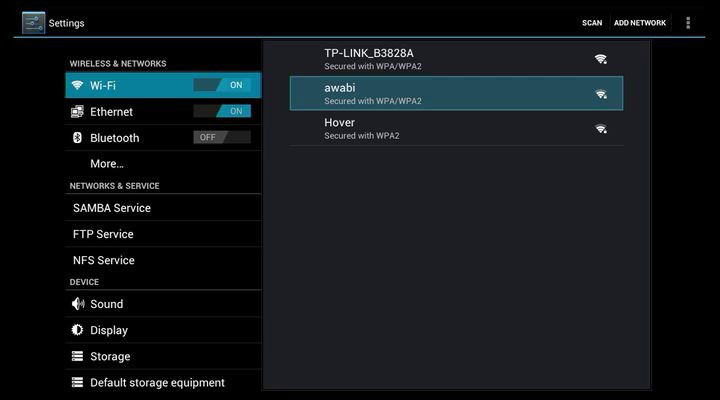The height and width of the screenshot is (400, 720).
Task: Click the Sound speaker icon
Action: coord(77,304)
